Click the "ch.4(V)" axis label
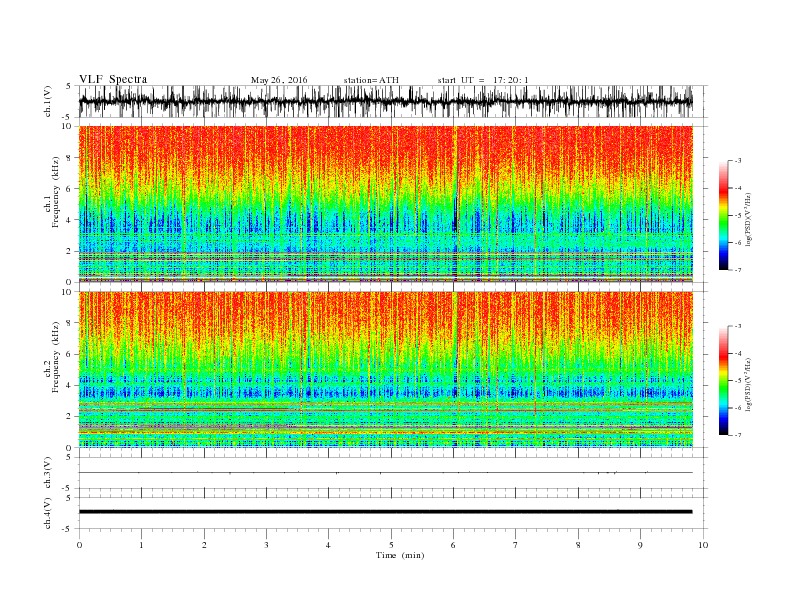 (48, 513)
